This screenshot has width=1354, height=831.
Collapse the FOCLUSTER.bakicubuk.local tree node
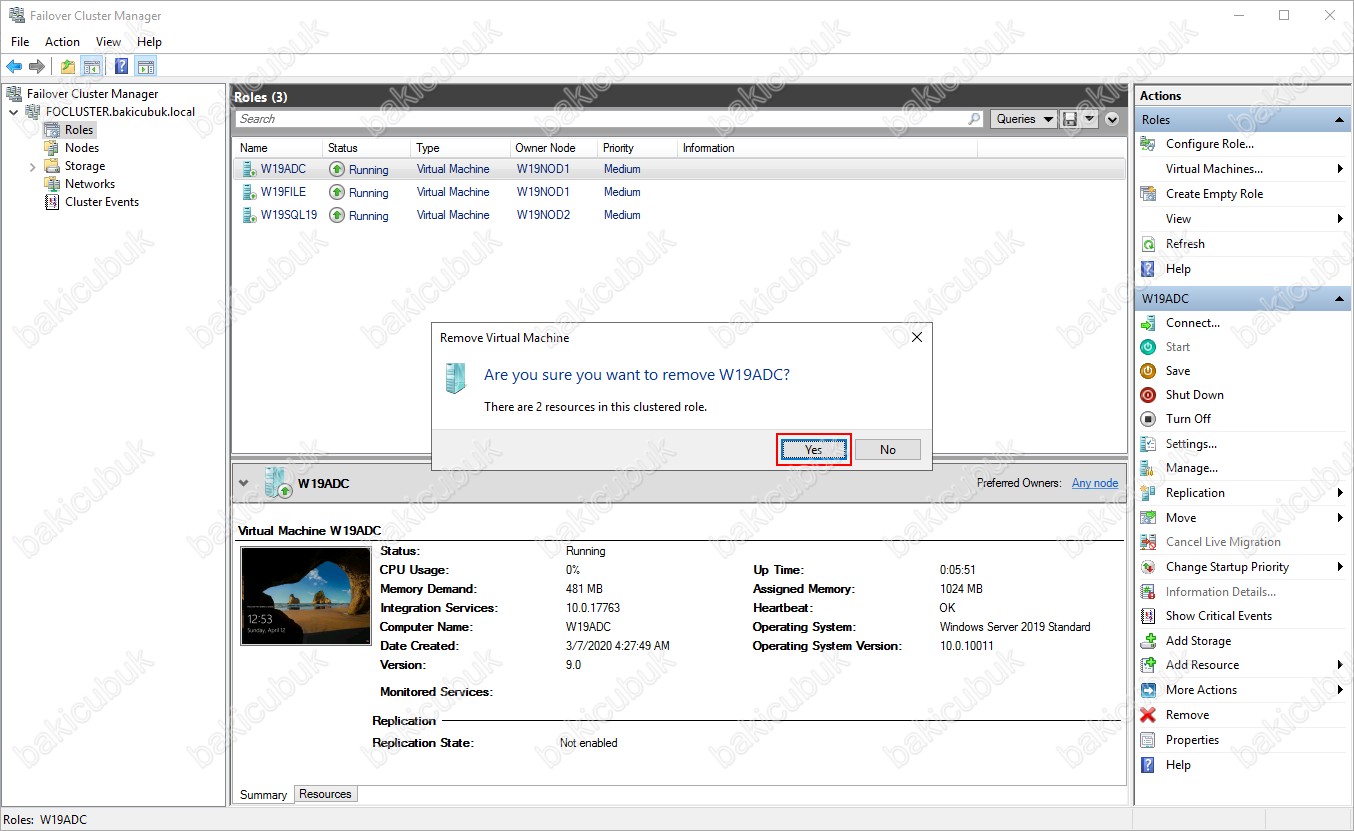click(x=13, y=112)
